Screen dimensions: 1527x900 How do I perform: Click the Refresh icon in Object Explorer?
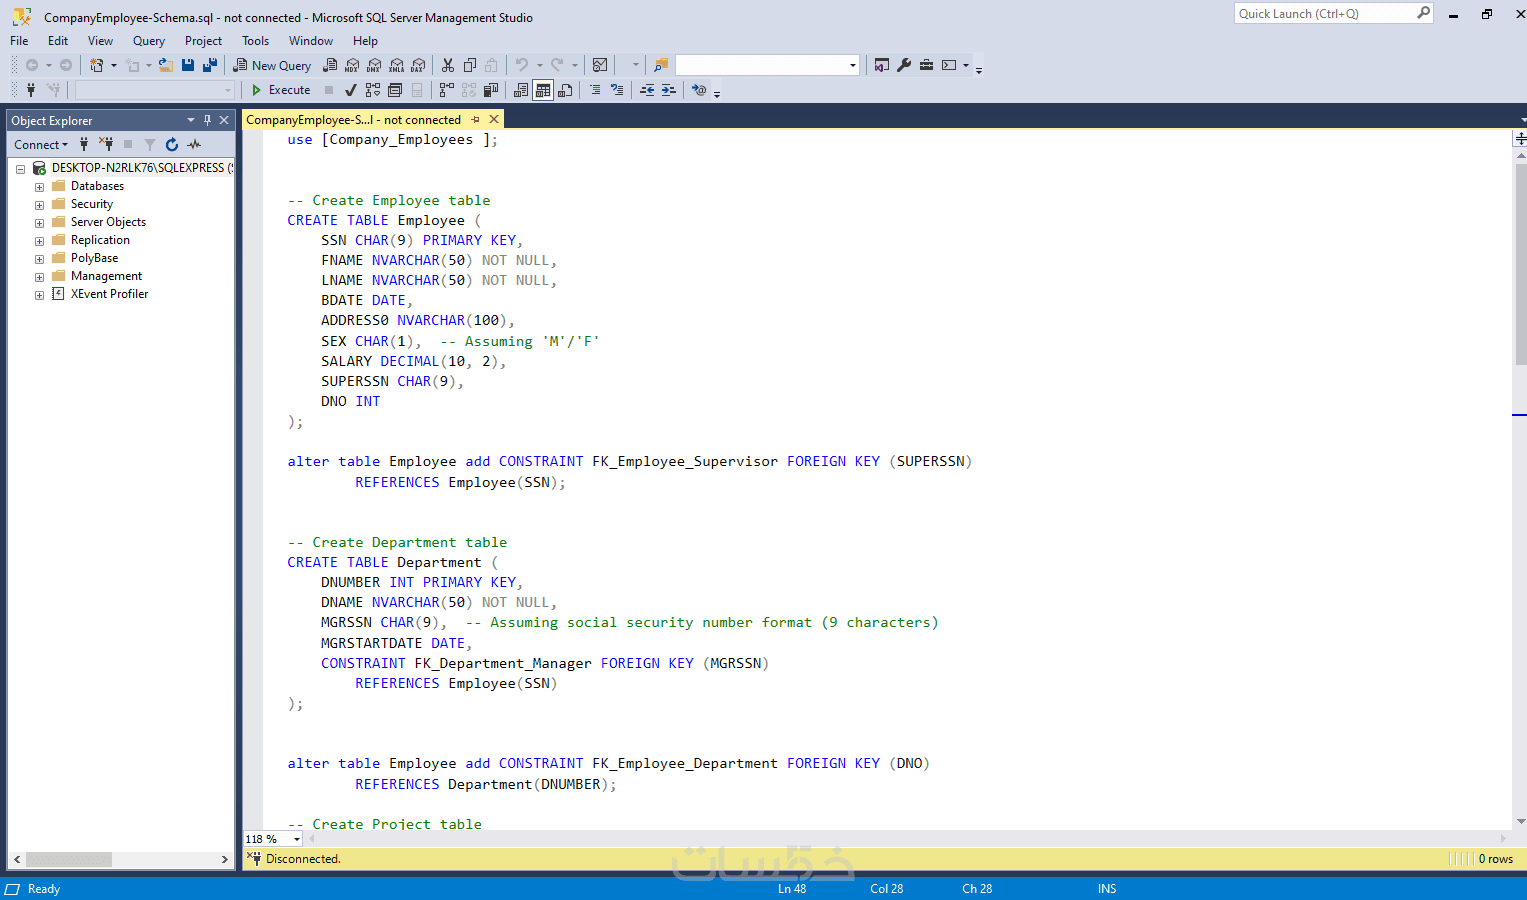pos(172,144)
